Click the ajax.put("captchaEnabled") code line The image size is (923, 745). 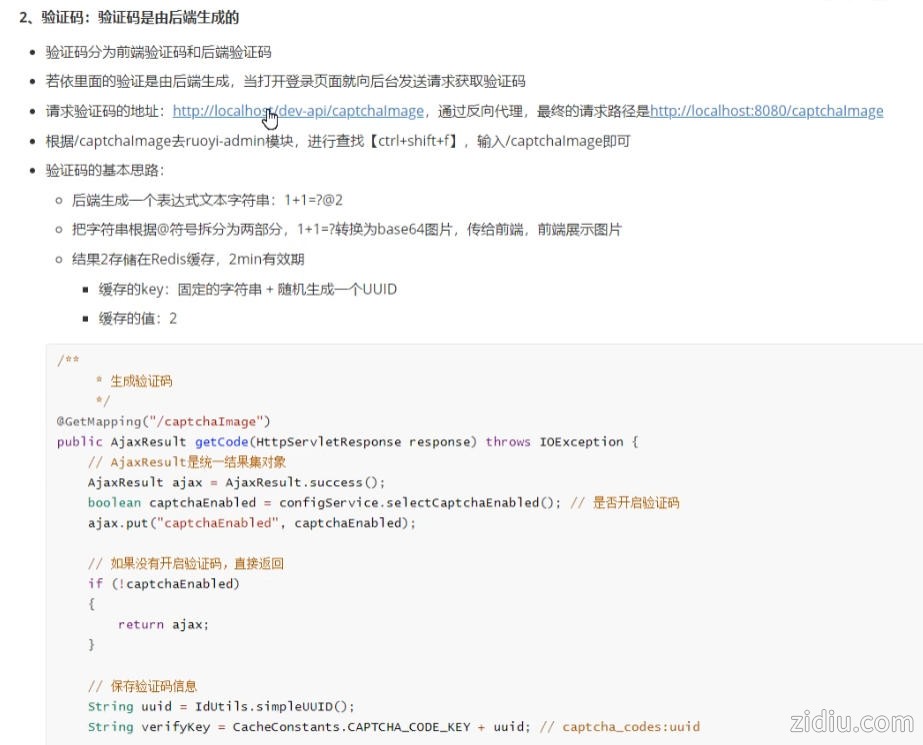click(251, 523)
